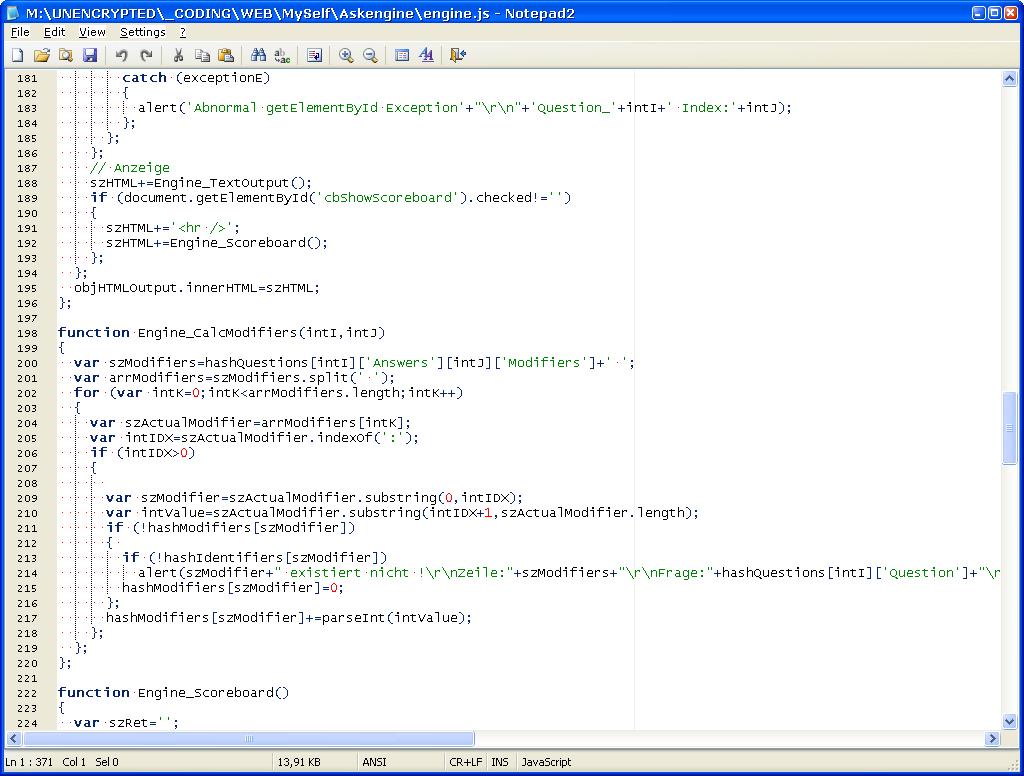The width and height of the screenshot is (1024, 776).
Task: Click the '// Anzeige' comment
Action: point(130,168)
